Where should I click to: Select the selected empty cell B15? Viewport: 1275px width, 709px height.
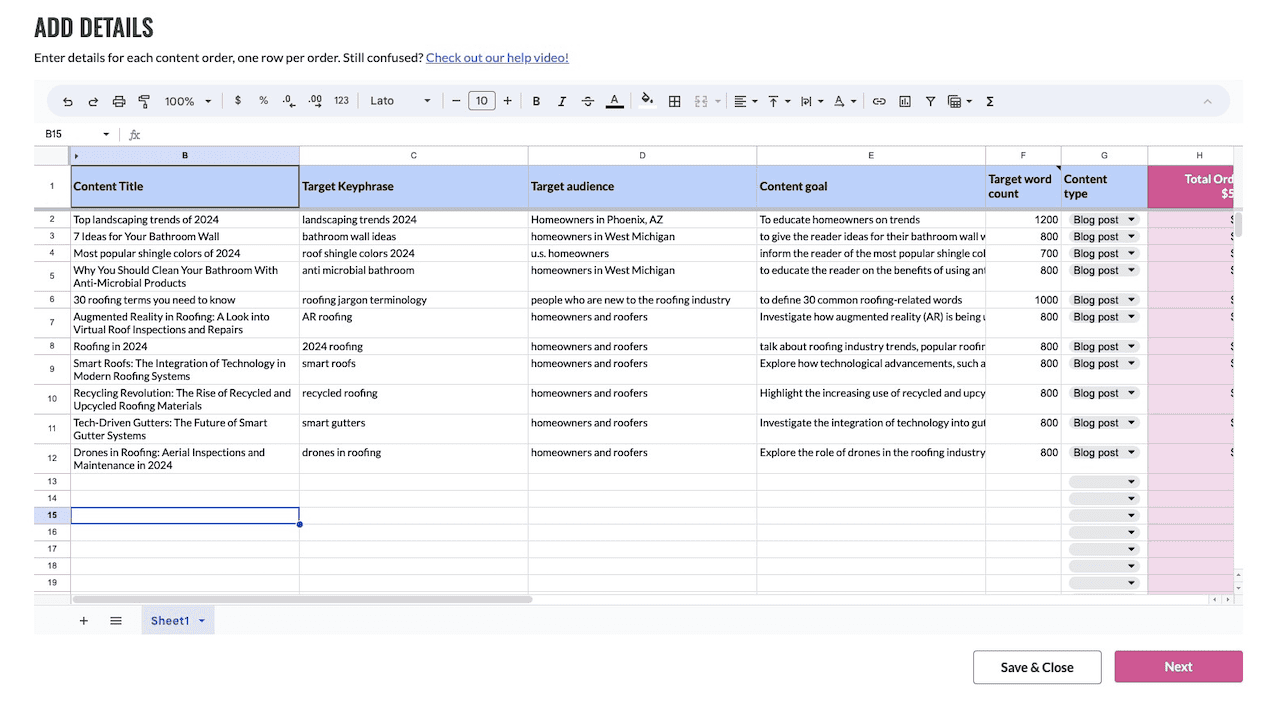(185, 516)
